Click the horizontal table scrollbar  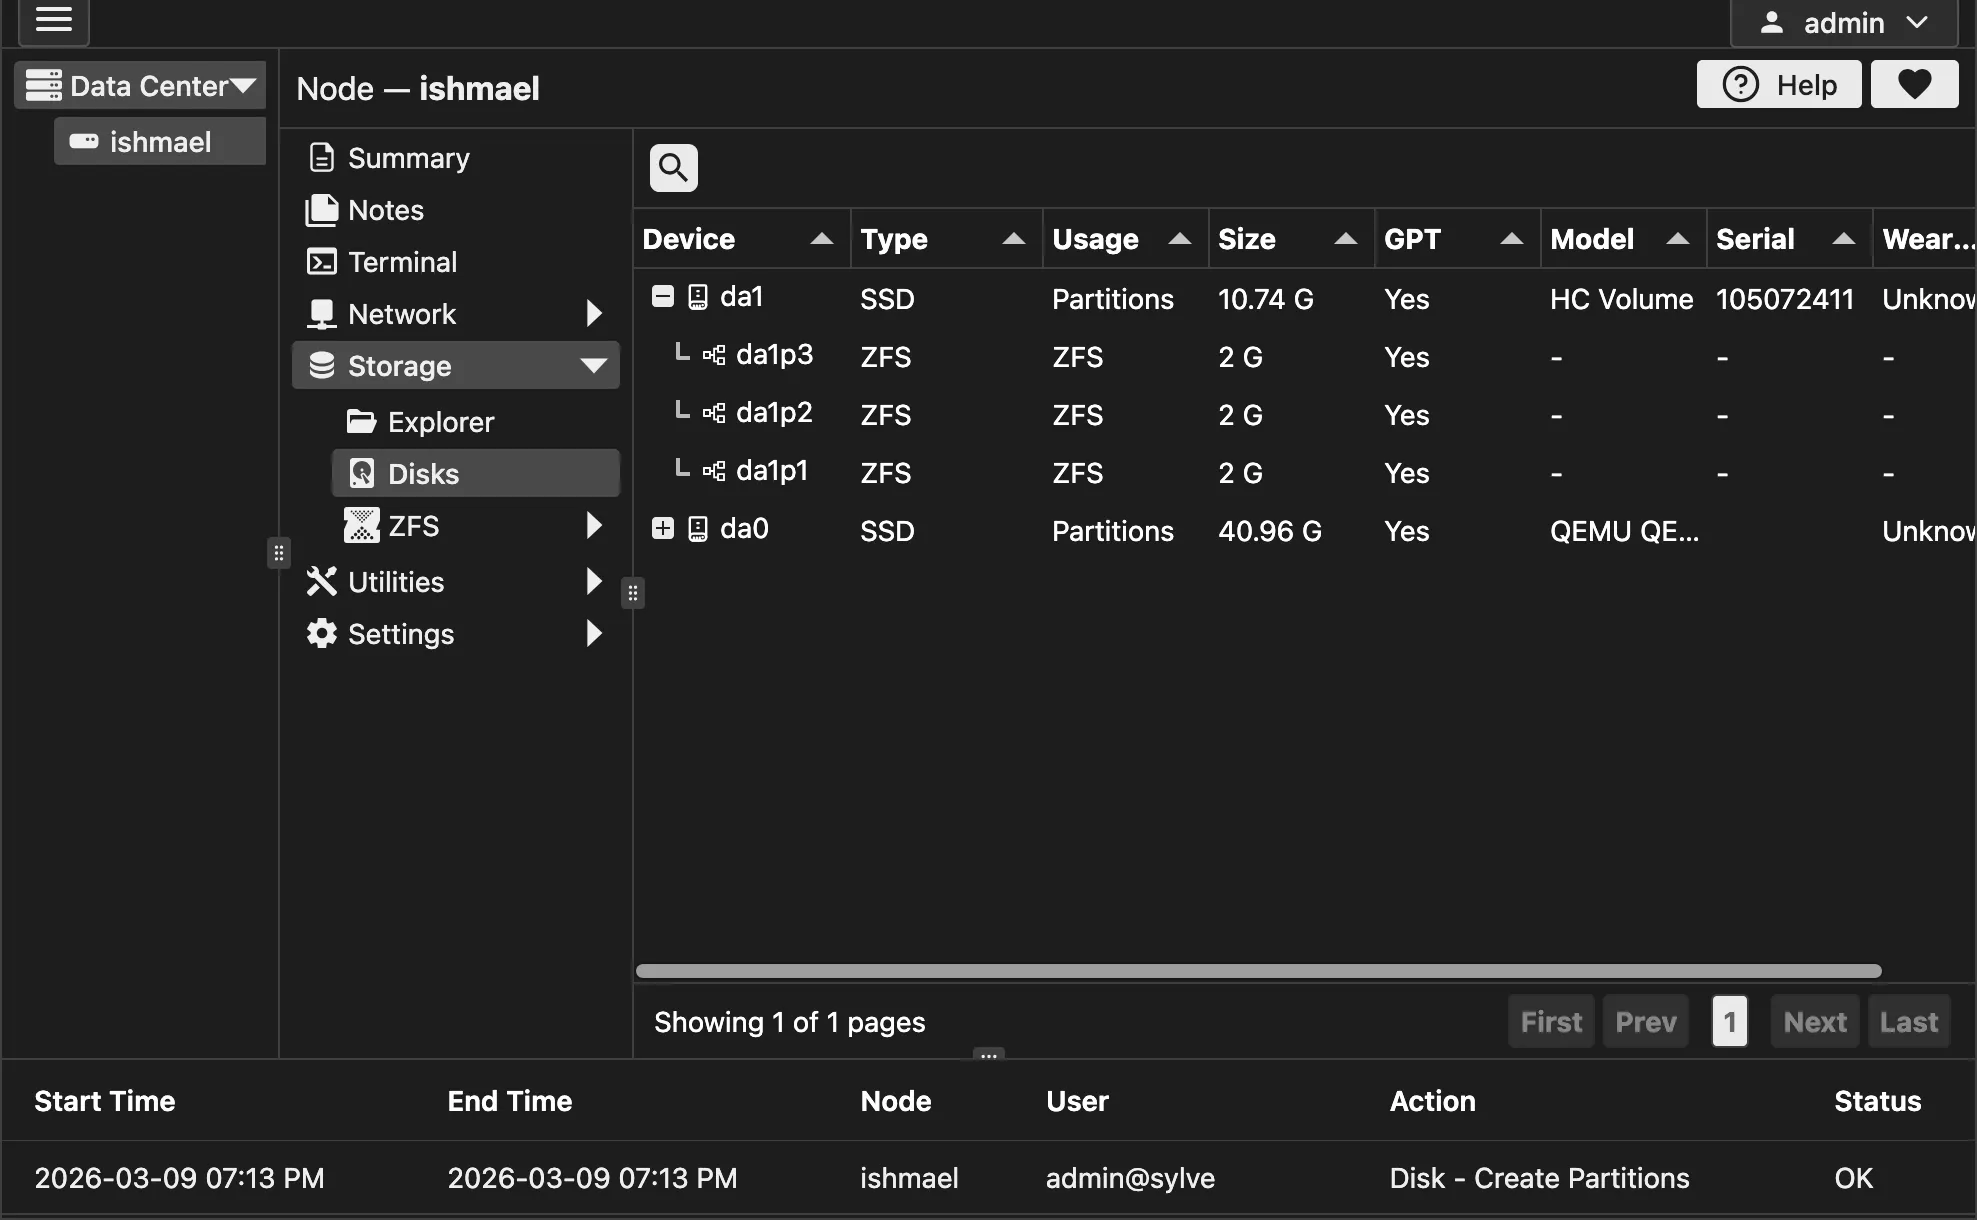coord(1258,971)
